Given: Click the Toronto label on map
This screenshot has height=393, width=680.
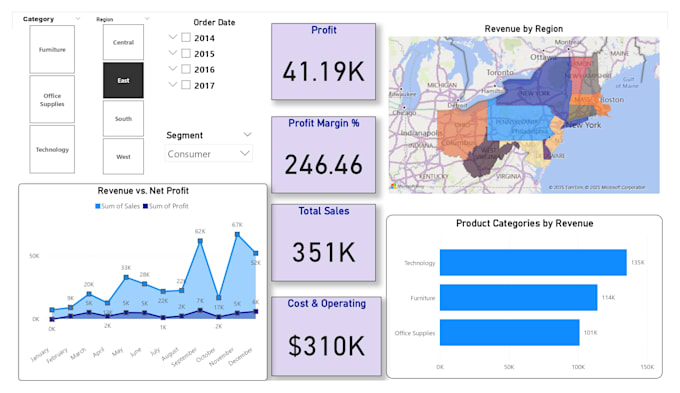Looking at the screenshot, I should pyautogui.click(x=500, y=72).
